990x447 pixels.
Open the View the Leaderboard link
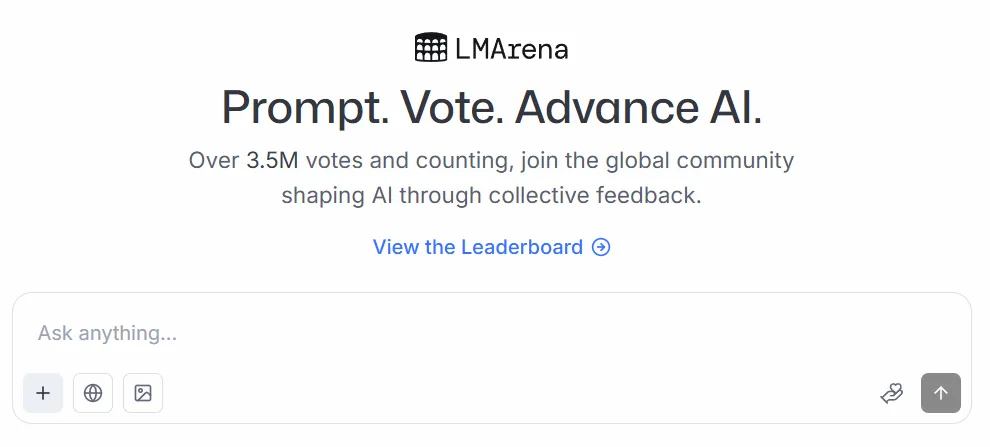click(x=478, y=247)
